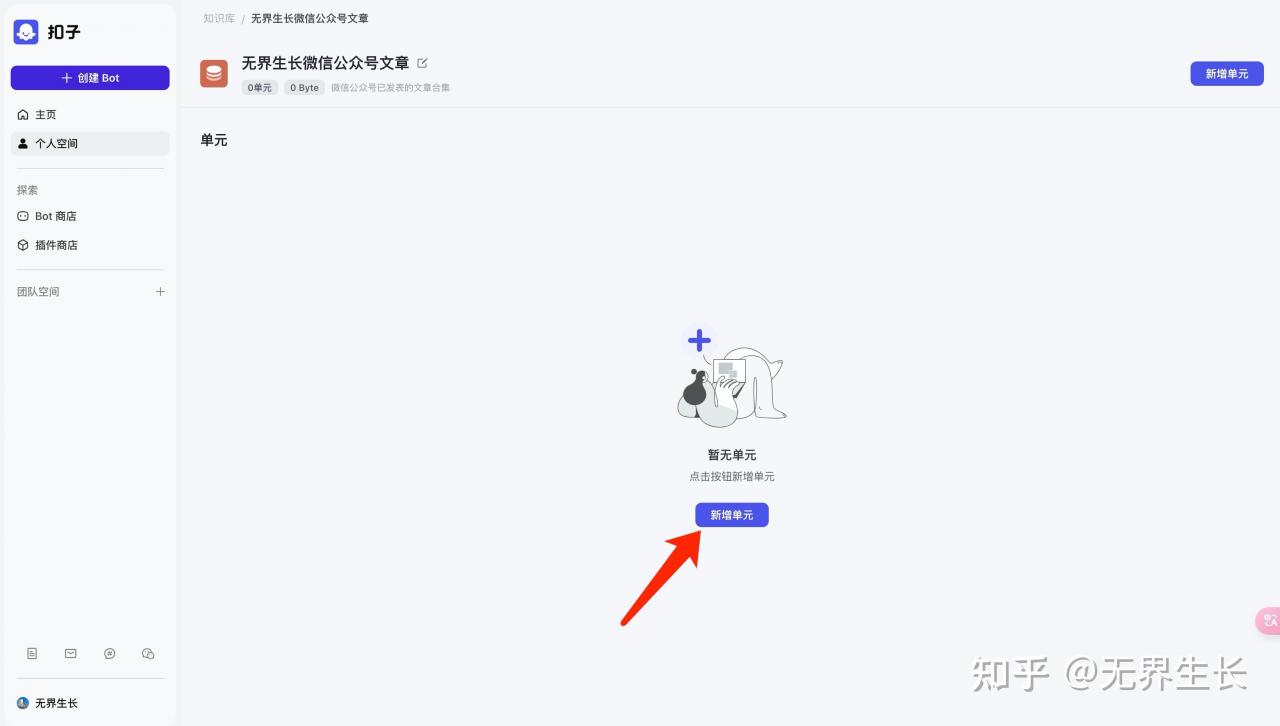
Task: Click the orange knowledge base database icon
Action: pyautogui.click(x=214, y=74)
